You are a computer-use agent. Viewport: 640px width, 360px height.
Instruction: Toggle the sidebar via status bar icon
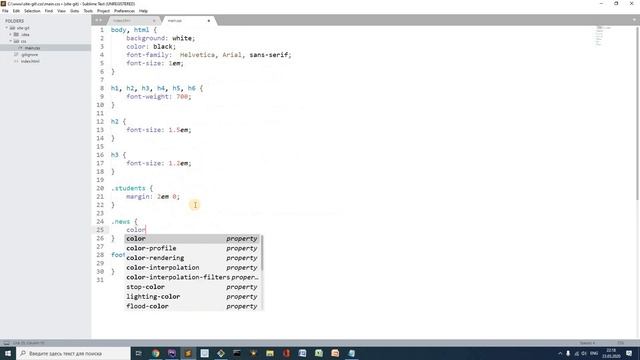pyautogui.click(x=7, y=343)
